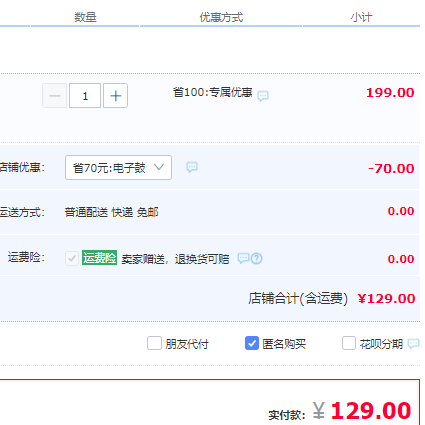Open the 省70元:电子鼓 store discount dropdown

(118, 167)
